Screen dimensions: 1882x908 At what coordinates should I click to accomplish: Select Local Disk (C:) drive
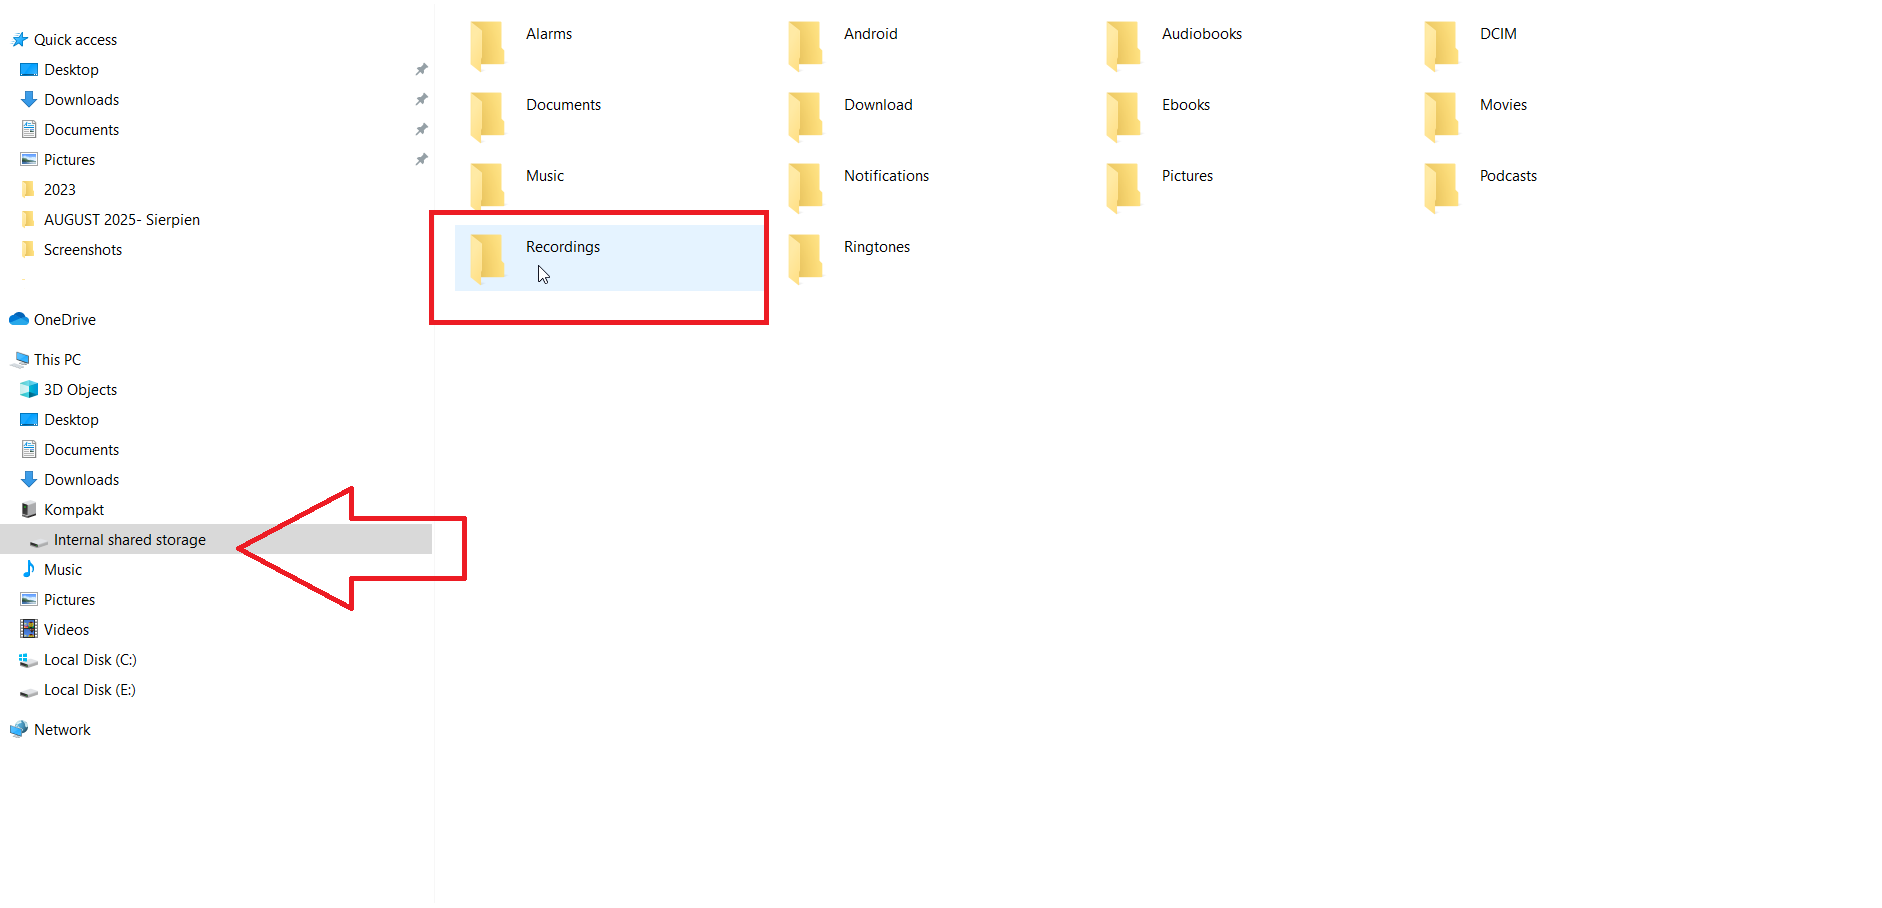coord(90,660)
